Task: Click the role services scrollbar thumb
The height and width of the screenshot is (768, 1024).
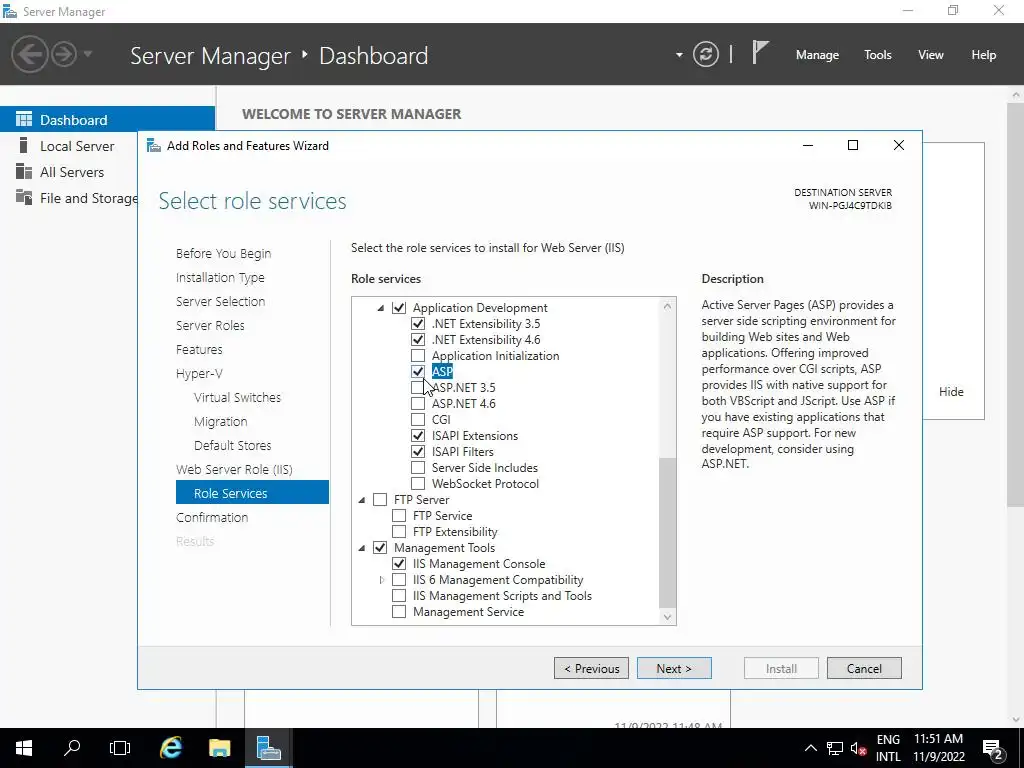Action: 667,532
